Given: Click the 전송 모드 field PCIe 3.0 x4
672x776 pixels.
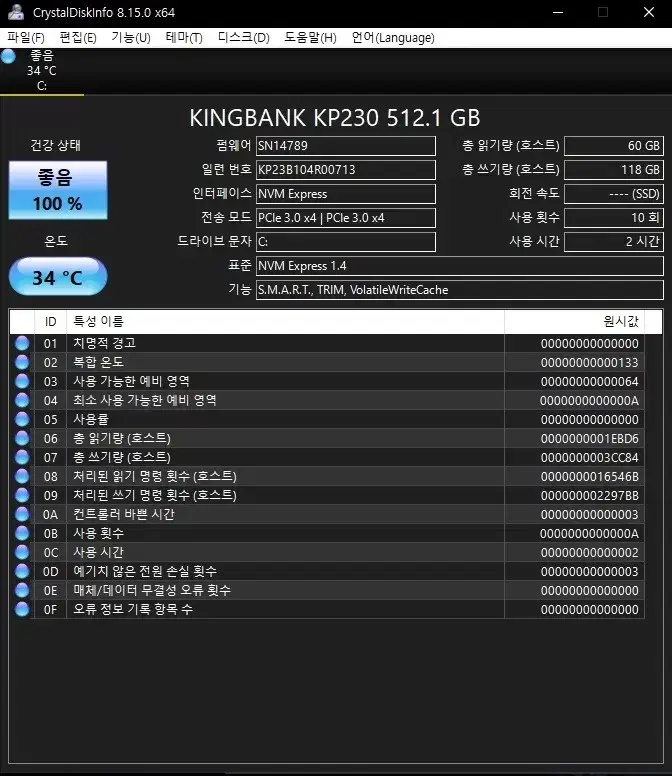Looking at the screenshot, I should pos(346,218).
